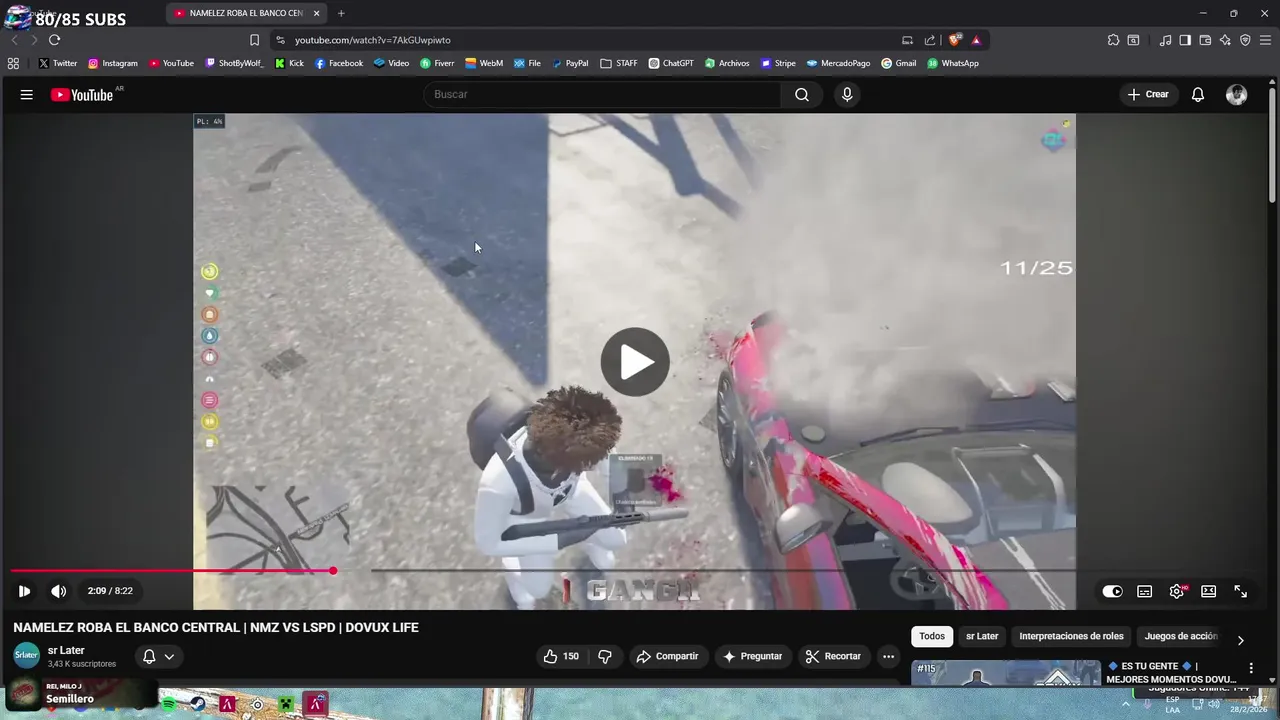Click the Compartir share button
This screenshot has width=1280, height=720.
[669, 656]
